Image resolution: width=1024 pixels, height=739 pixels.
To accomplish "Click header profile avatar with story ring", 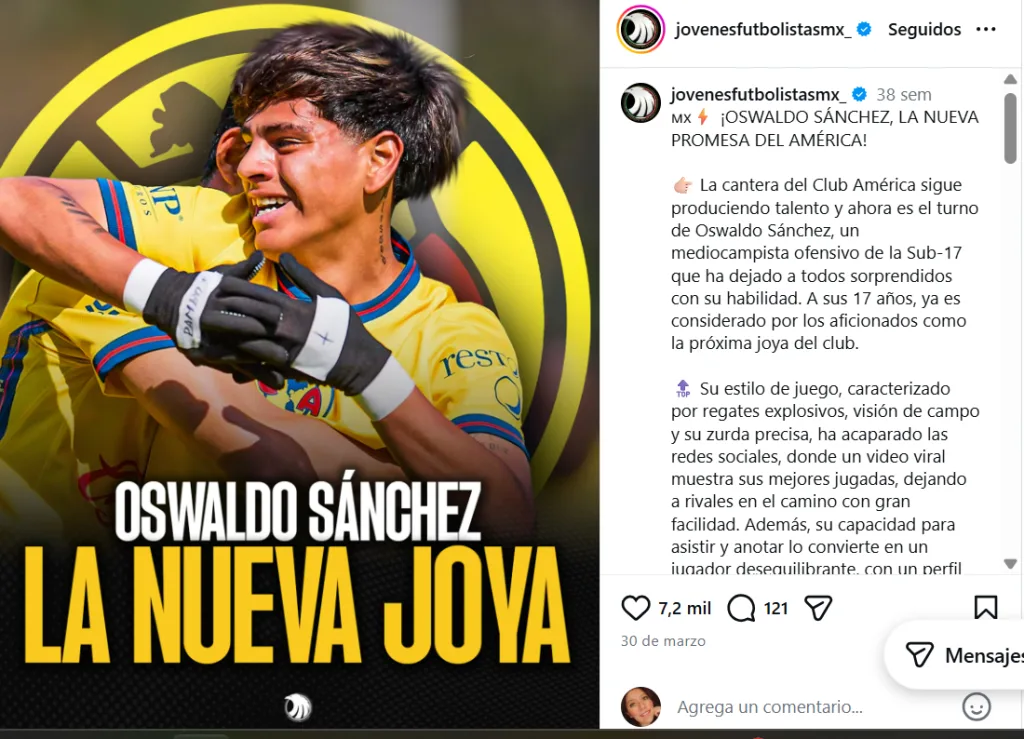I will 641,29.
